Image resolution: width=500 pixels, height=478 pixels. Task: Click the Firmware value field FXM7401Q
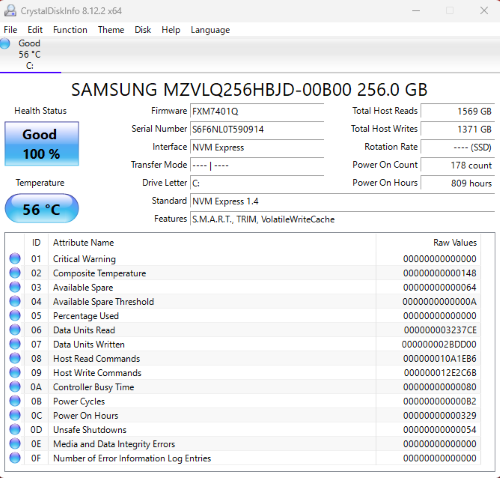click(257, 111)
